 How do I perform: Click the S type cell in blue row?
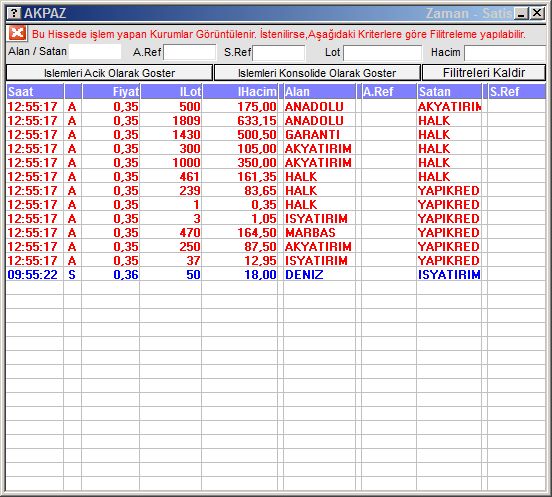coord(72,275)
